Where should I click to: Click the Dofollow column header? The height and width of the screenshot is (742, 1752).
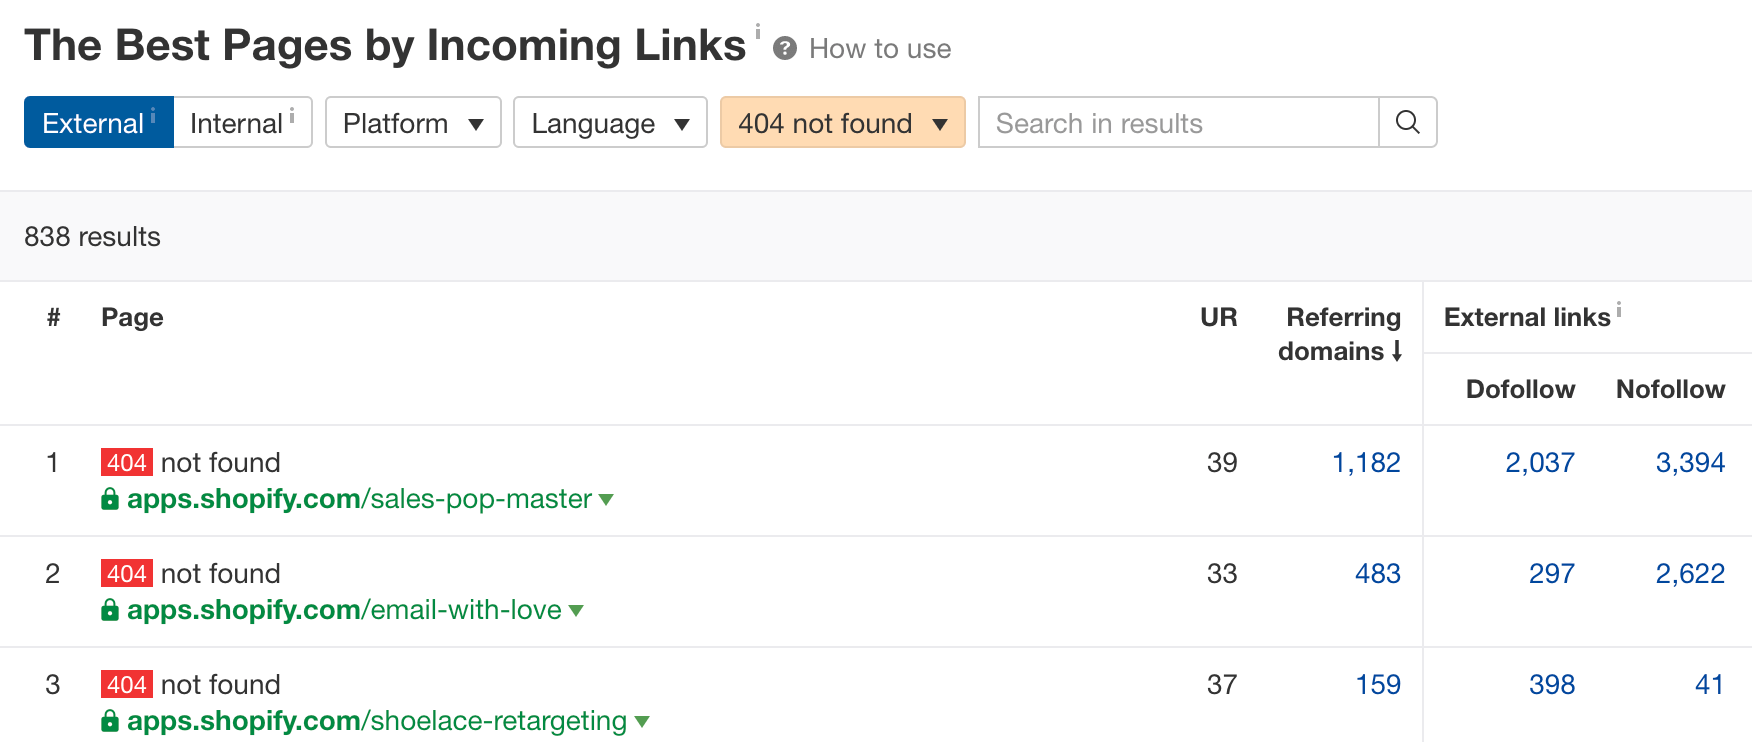1520,389
